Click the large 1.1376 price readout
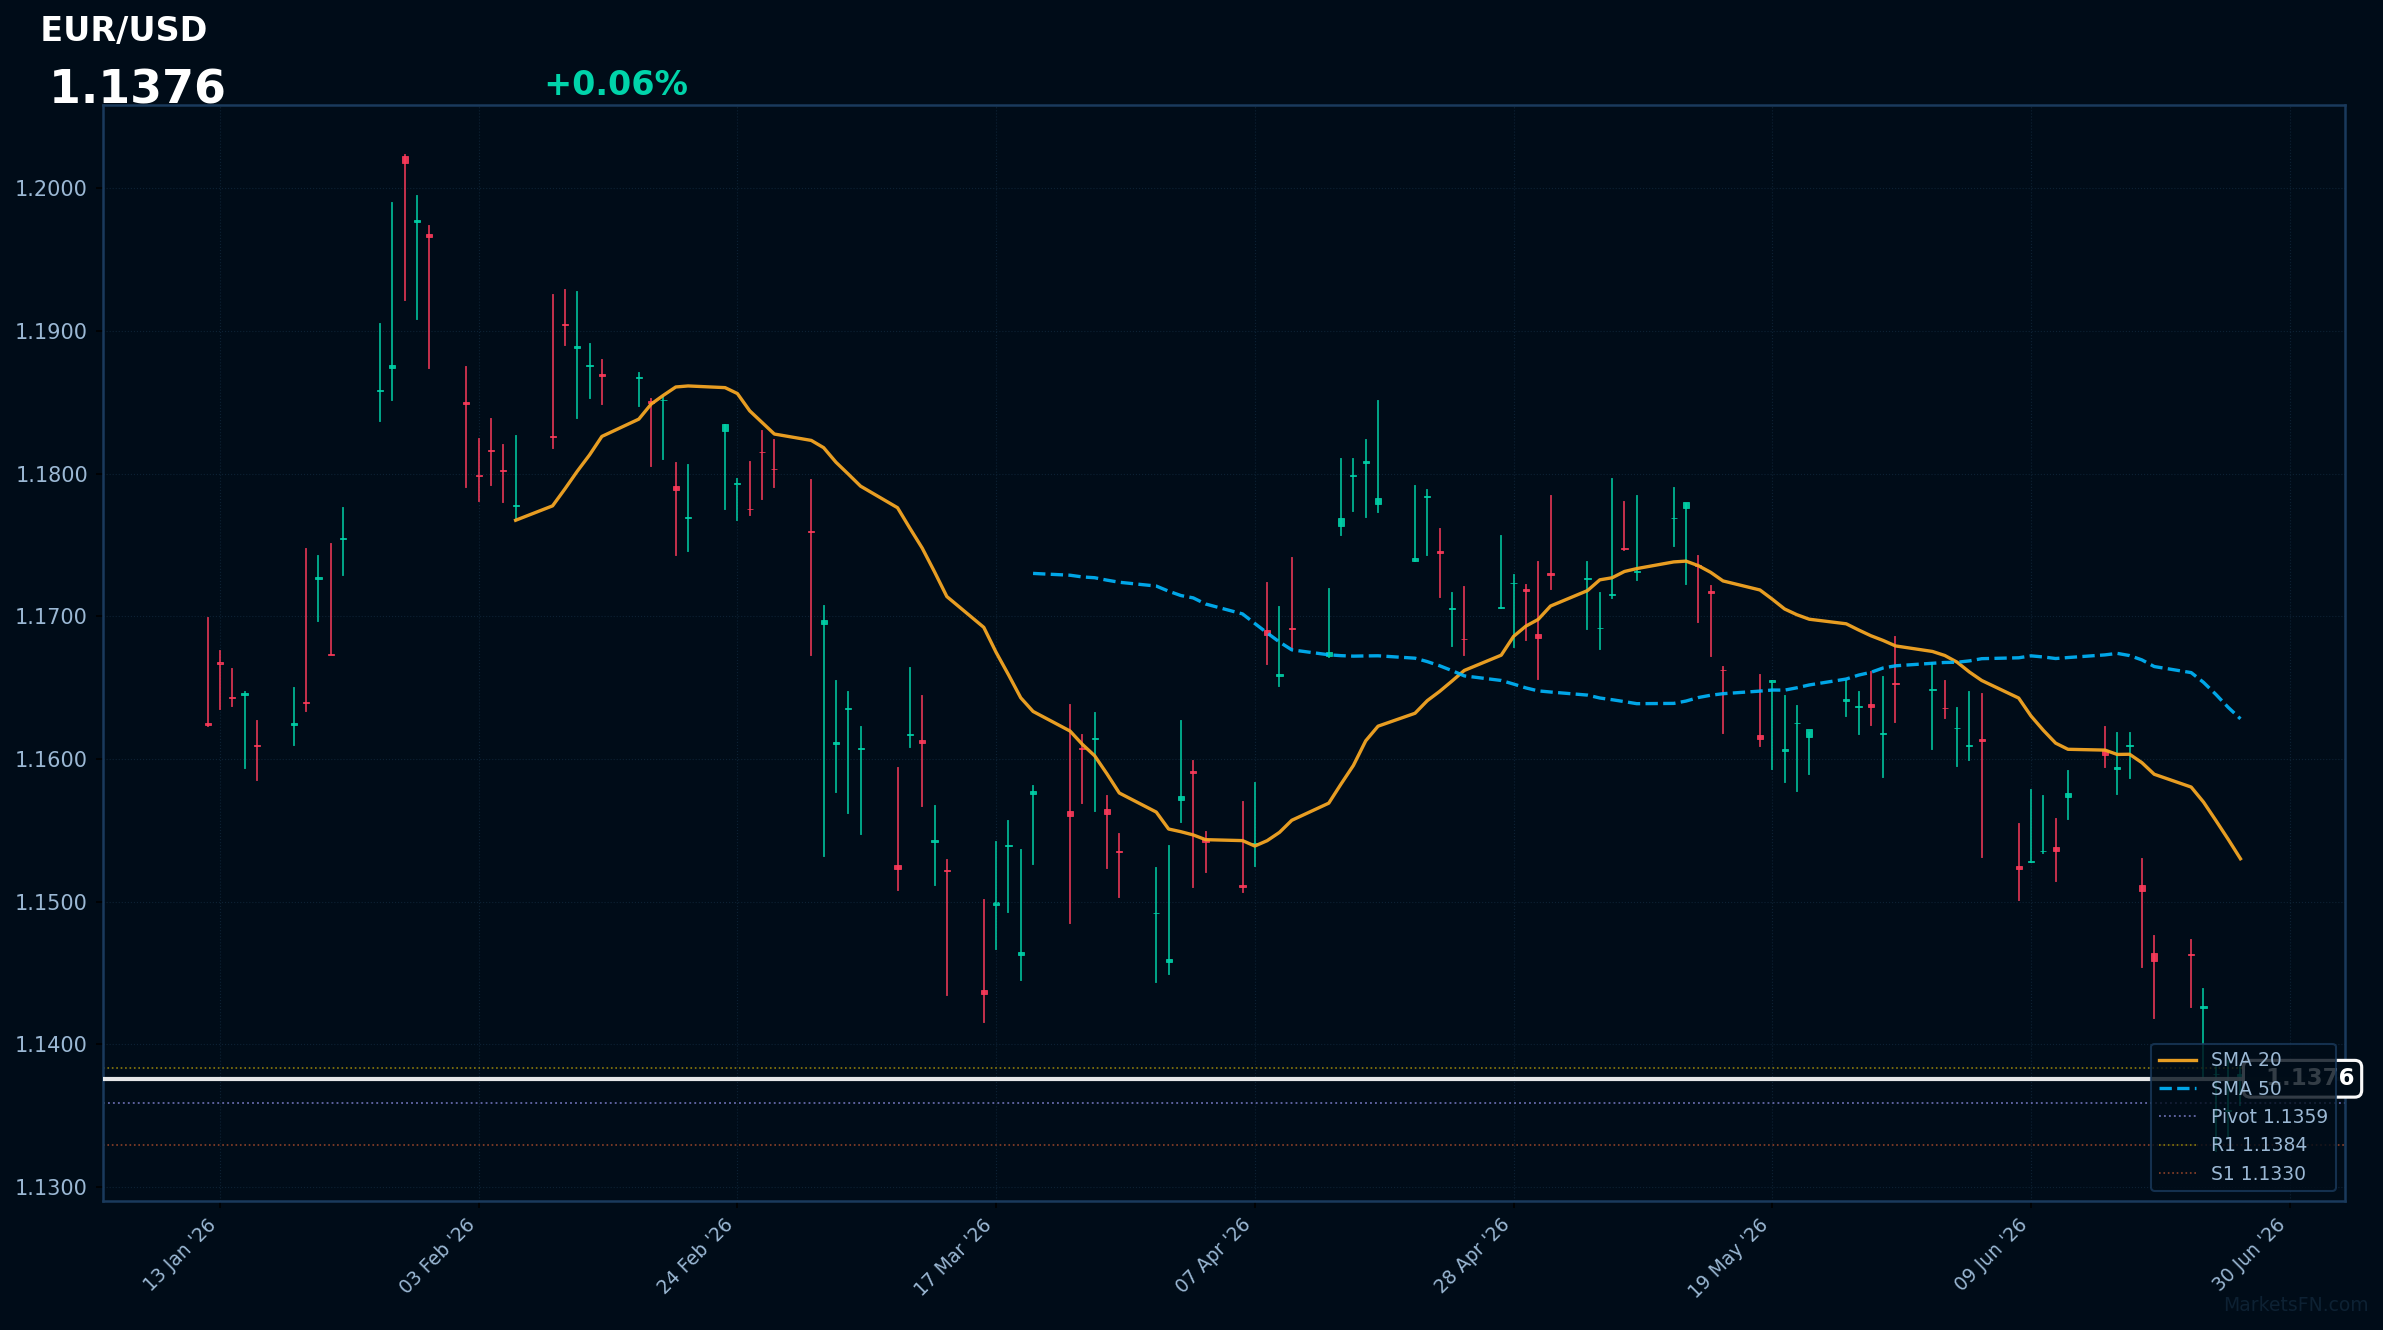Image resolution: width=2383 pixels, height=1330 pixels. pos(138,88)
